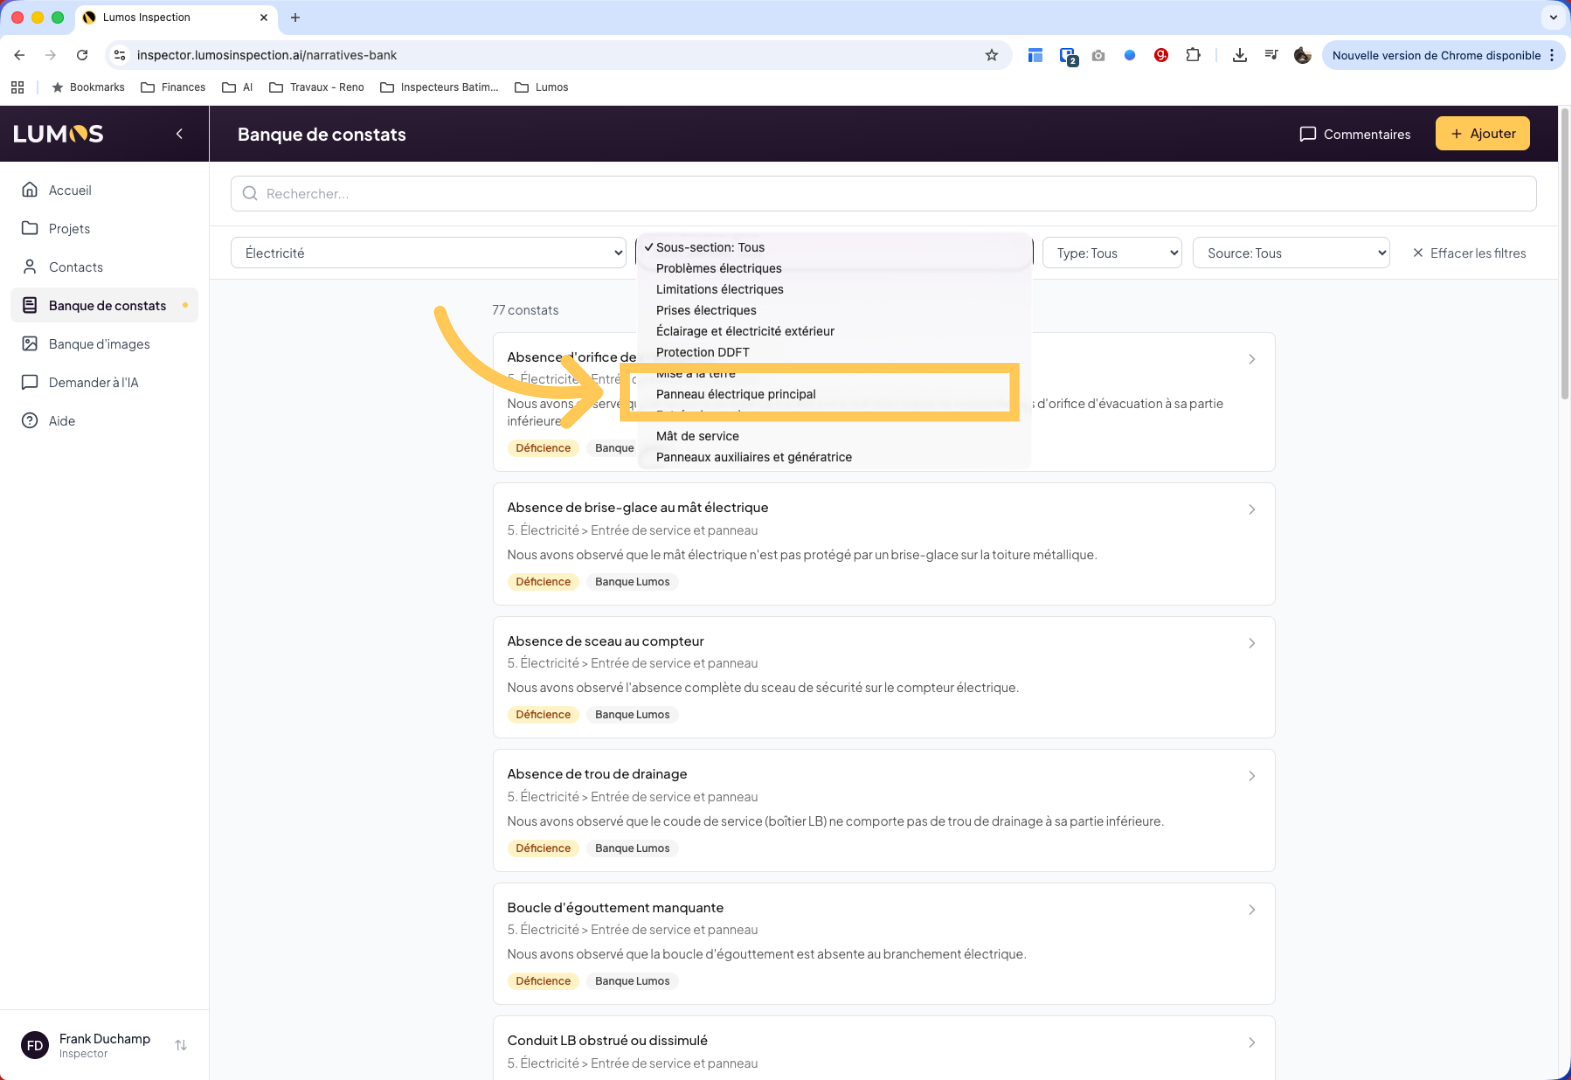This screenshot has height=1080, width=1571.
Task: Open Demander à l'IA chat
Action: [93, 382]
